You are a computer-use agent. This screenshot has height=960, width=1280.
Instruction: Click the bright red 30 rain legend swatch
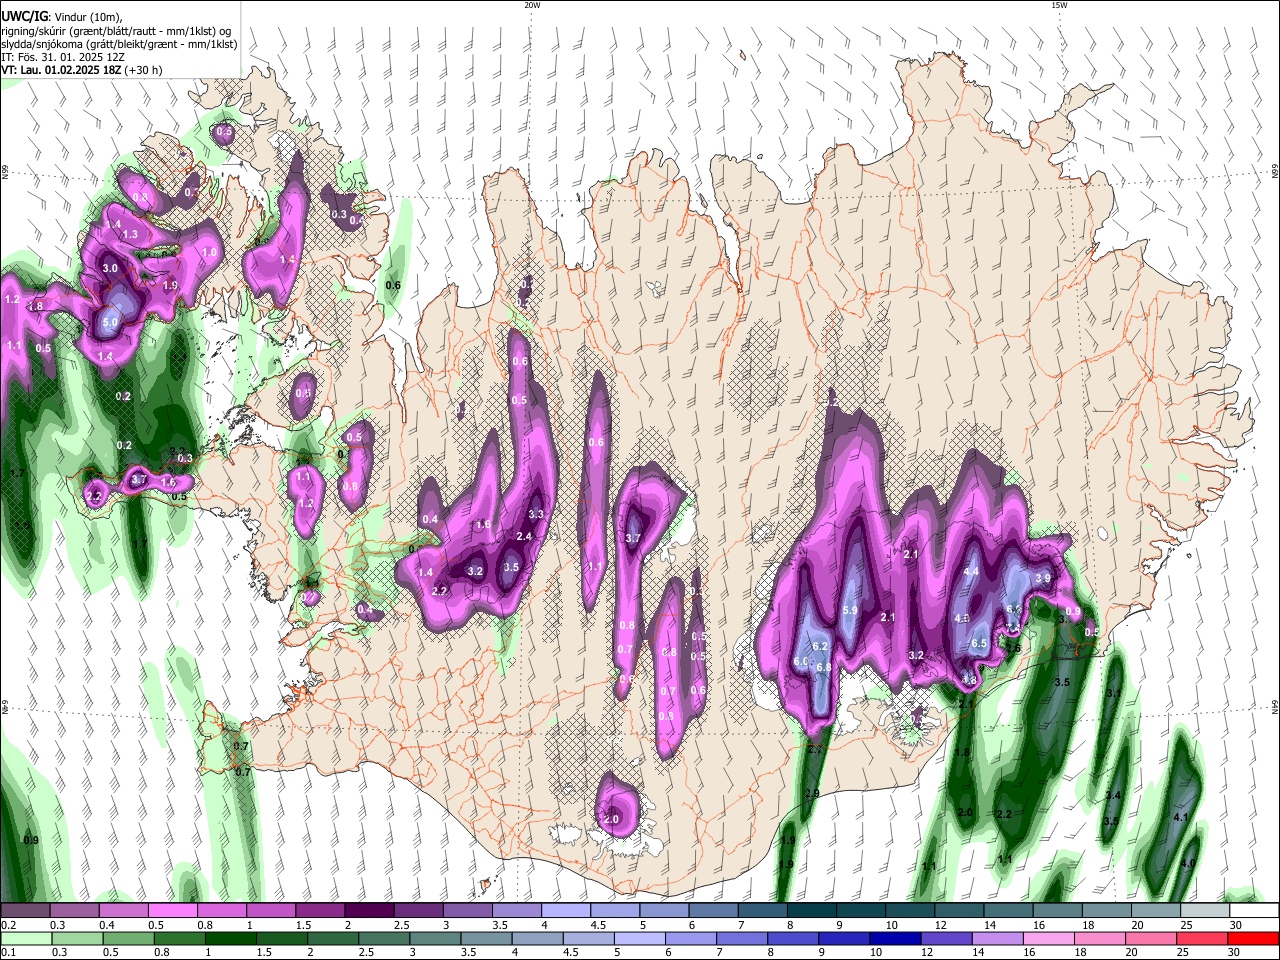click(1254, 938)
